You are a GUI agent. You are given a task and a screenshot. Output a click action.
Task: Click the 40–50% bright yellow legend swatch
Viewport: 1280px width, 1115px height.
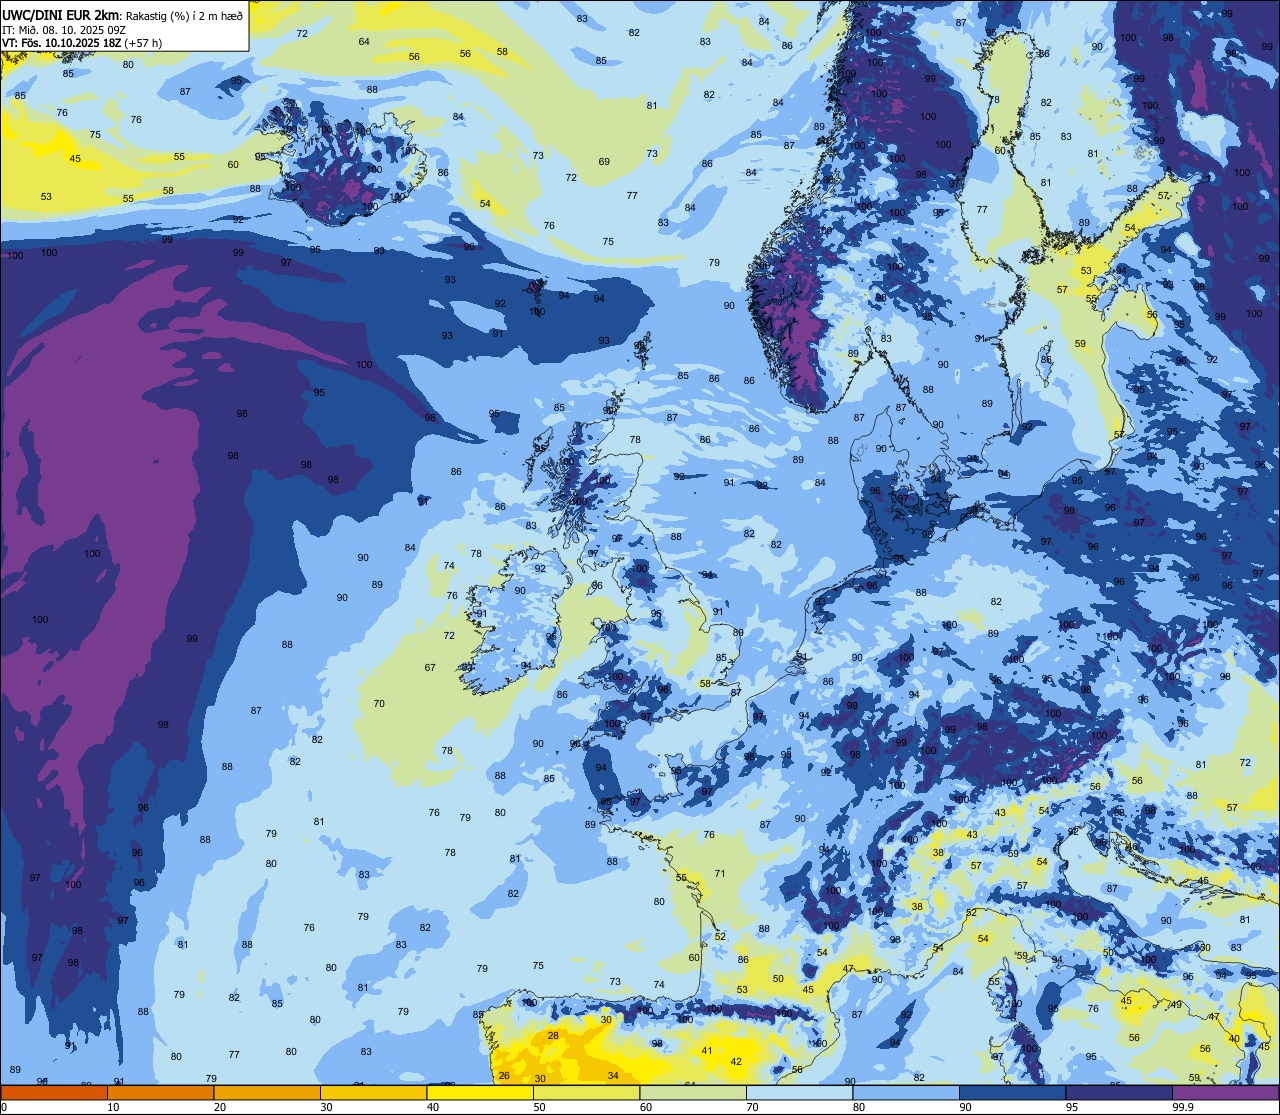click(x=480, y=1092)
